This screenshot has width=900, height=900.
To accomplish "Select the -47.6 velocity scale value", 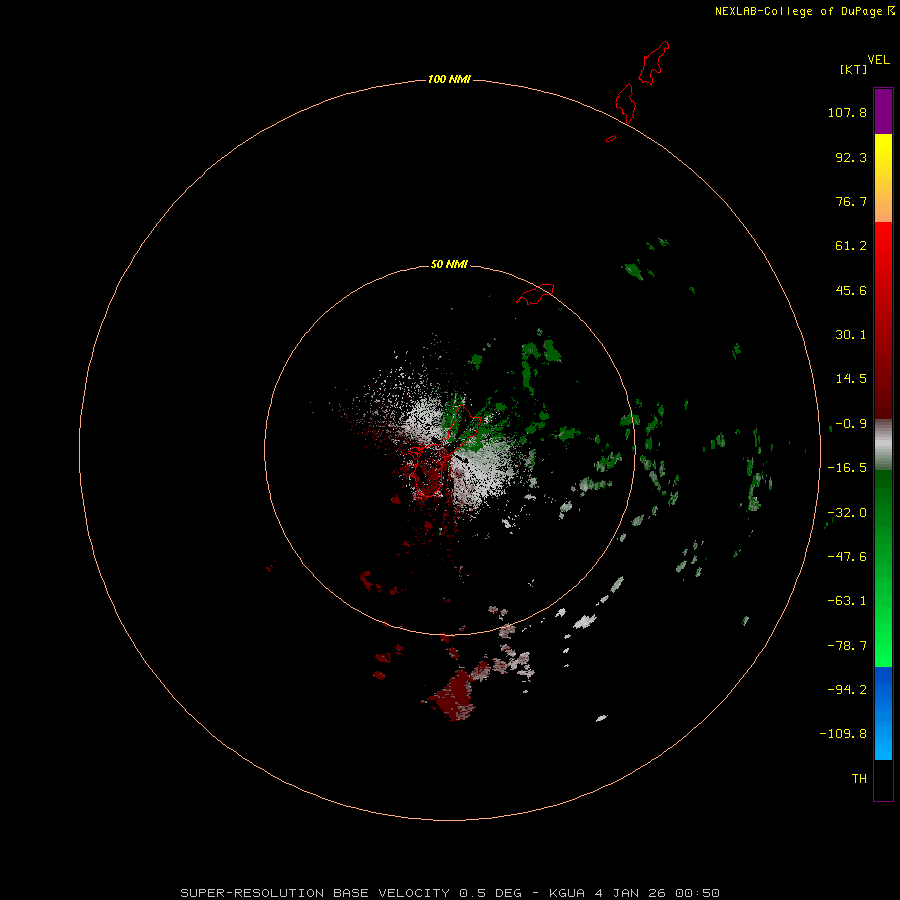I will 847,557.
